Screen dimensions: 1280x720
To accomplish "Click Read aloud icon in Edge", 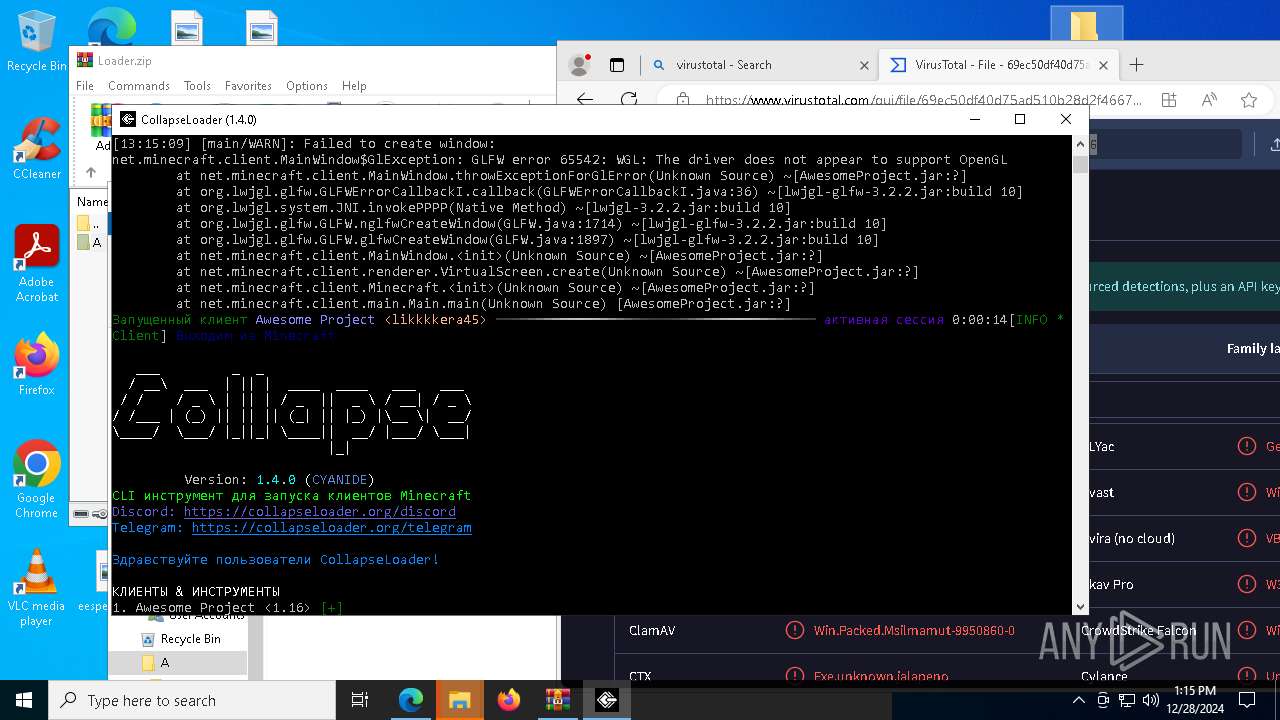I will click(x=1209, y=100).
